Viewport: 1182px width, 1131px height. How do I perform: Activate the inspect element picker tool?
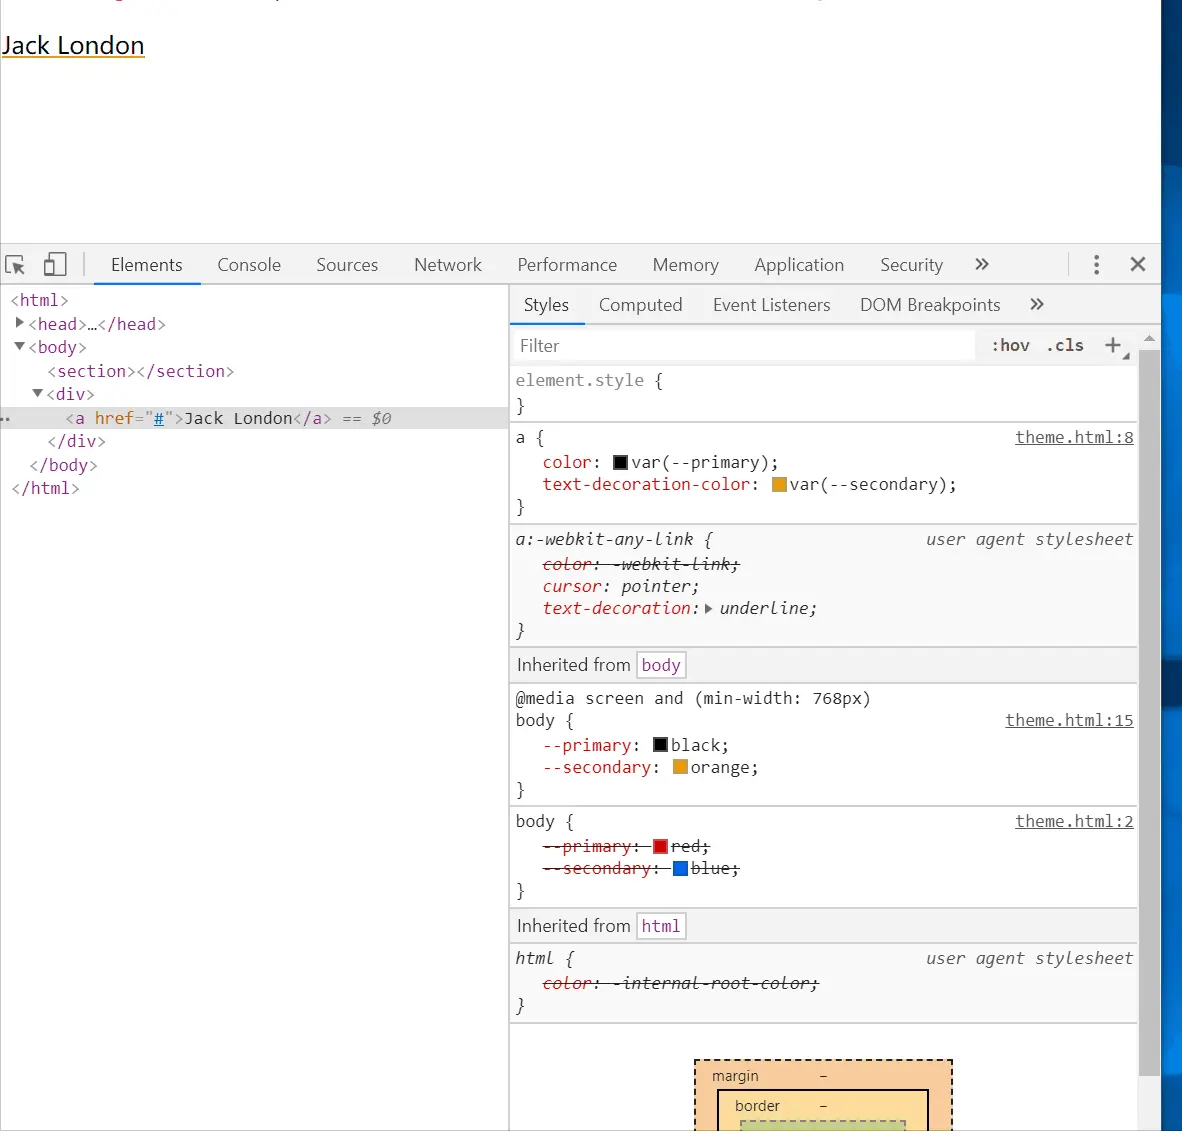coord(15,265)
